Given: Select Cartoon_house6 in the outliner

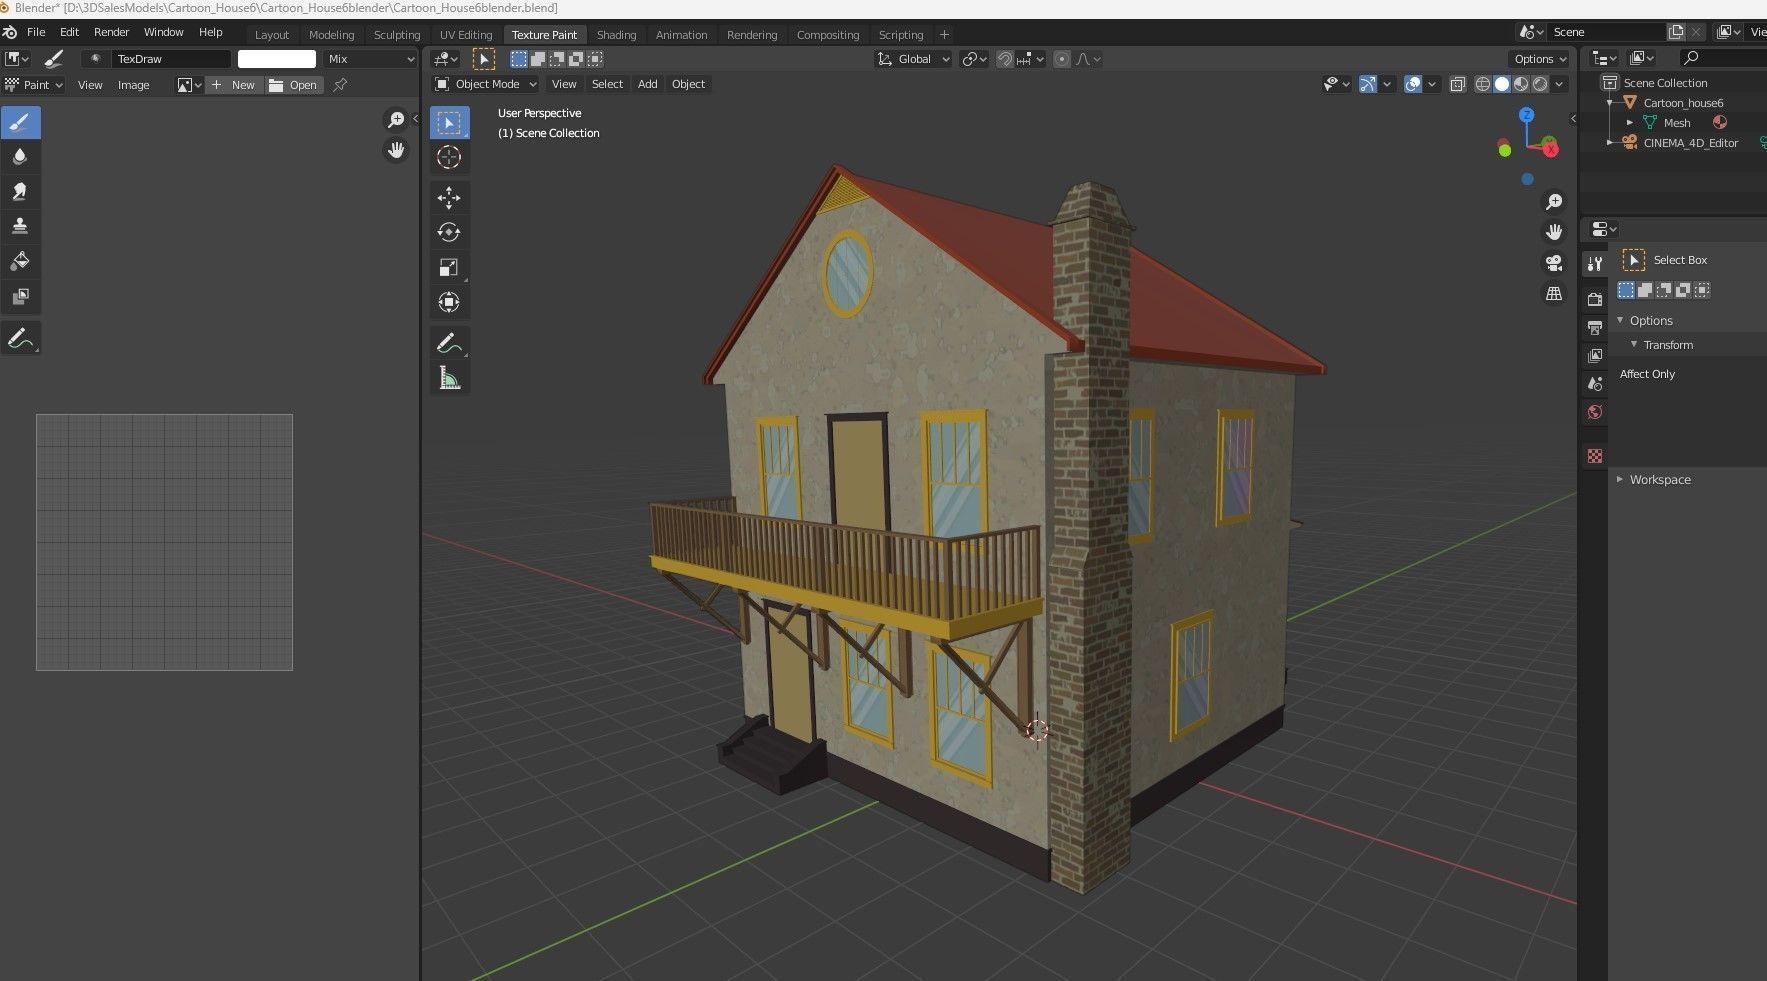Looking at the screenshot, I should (x=1683, y=103).
